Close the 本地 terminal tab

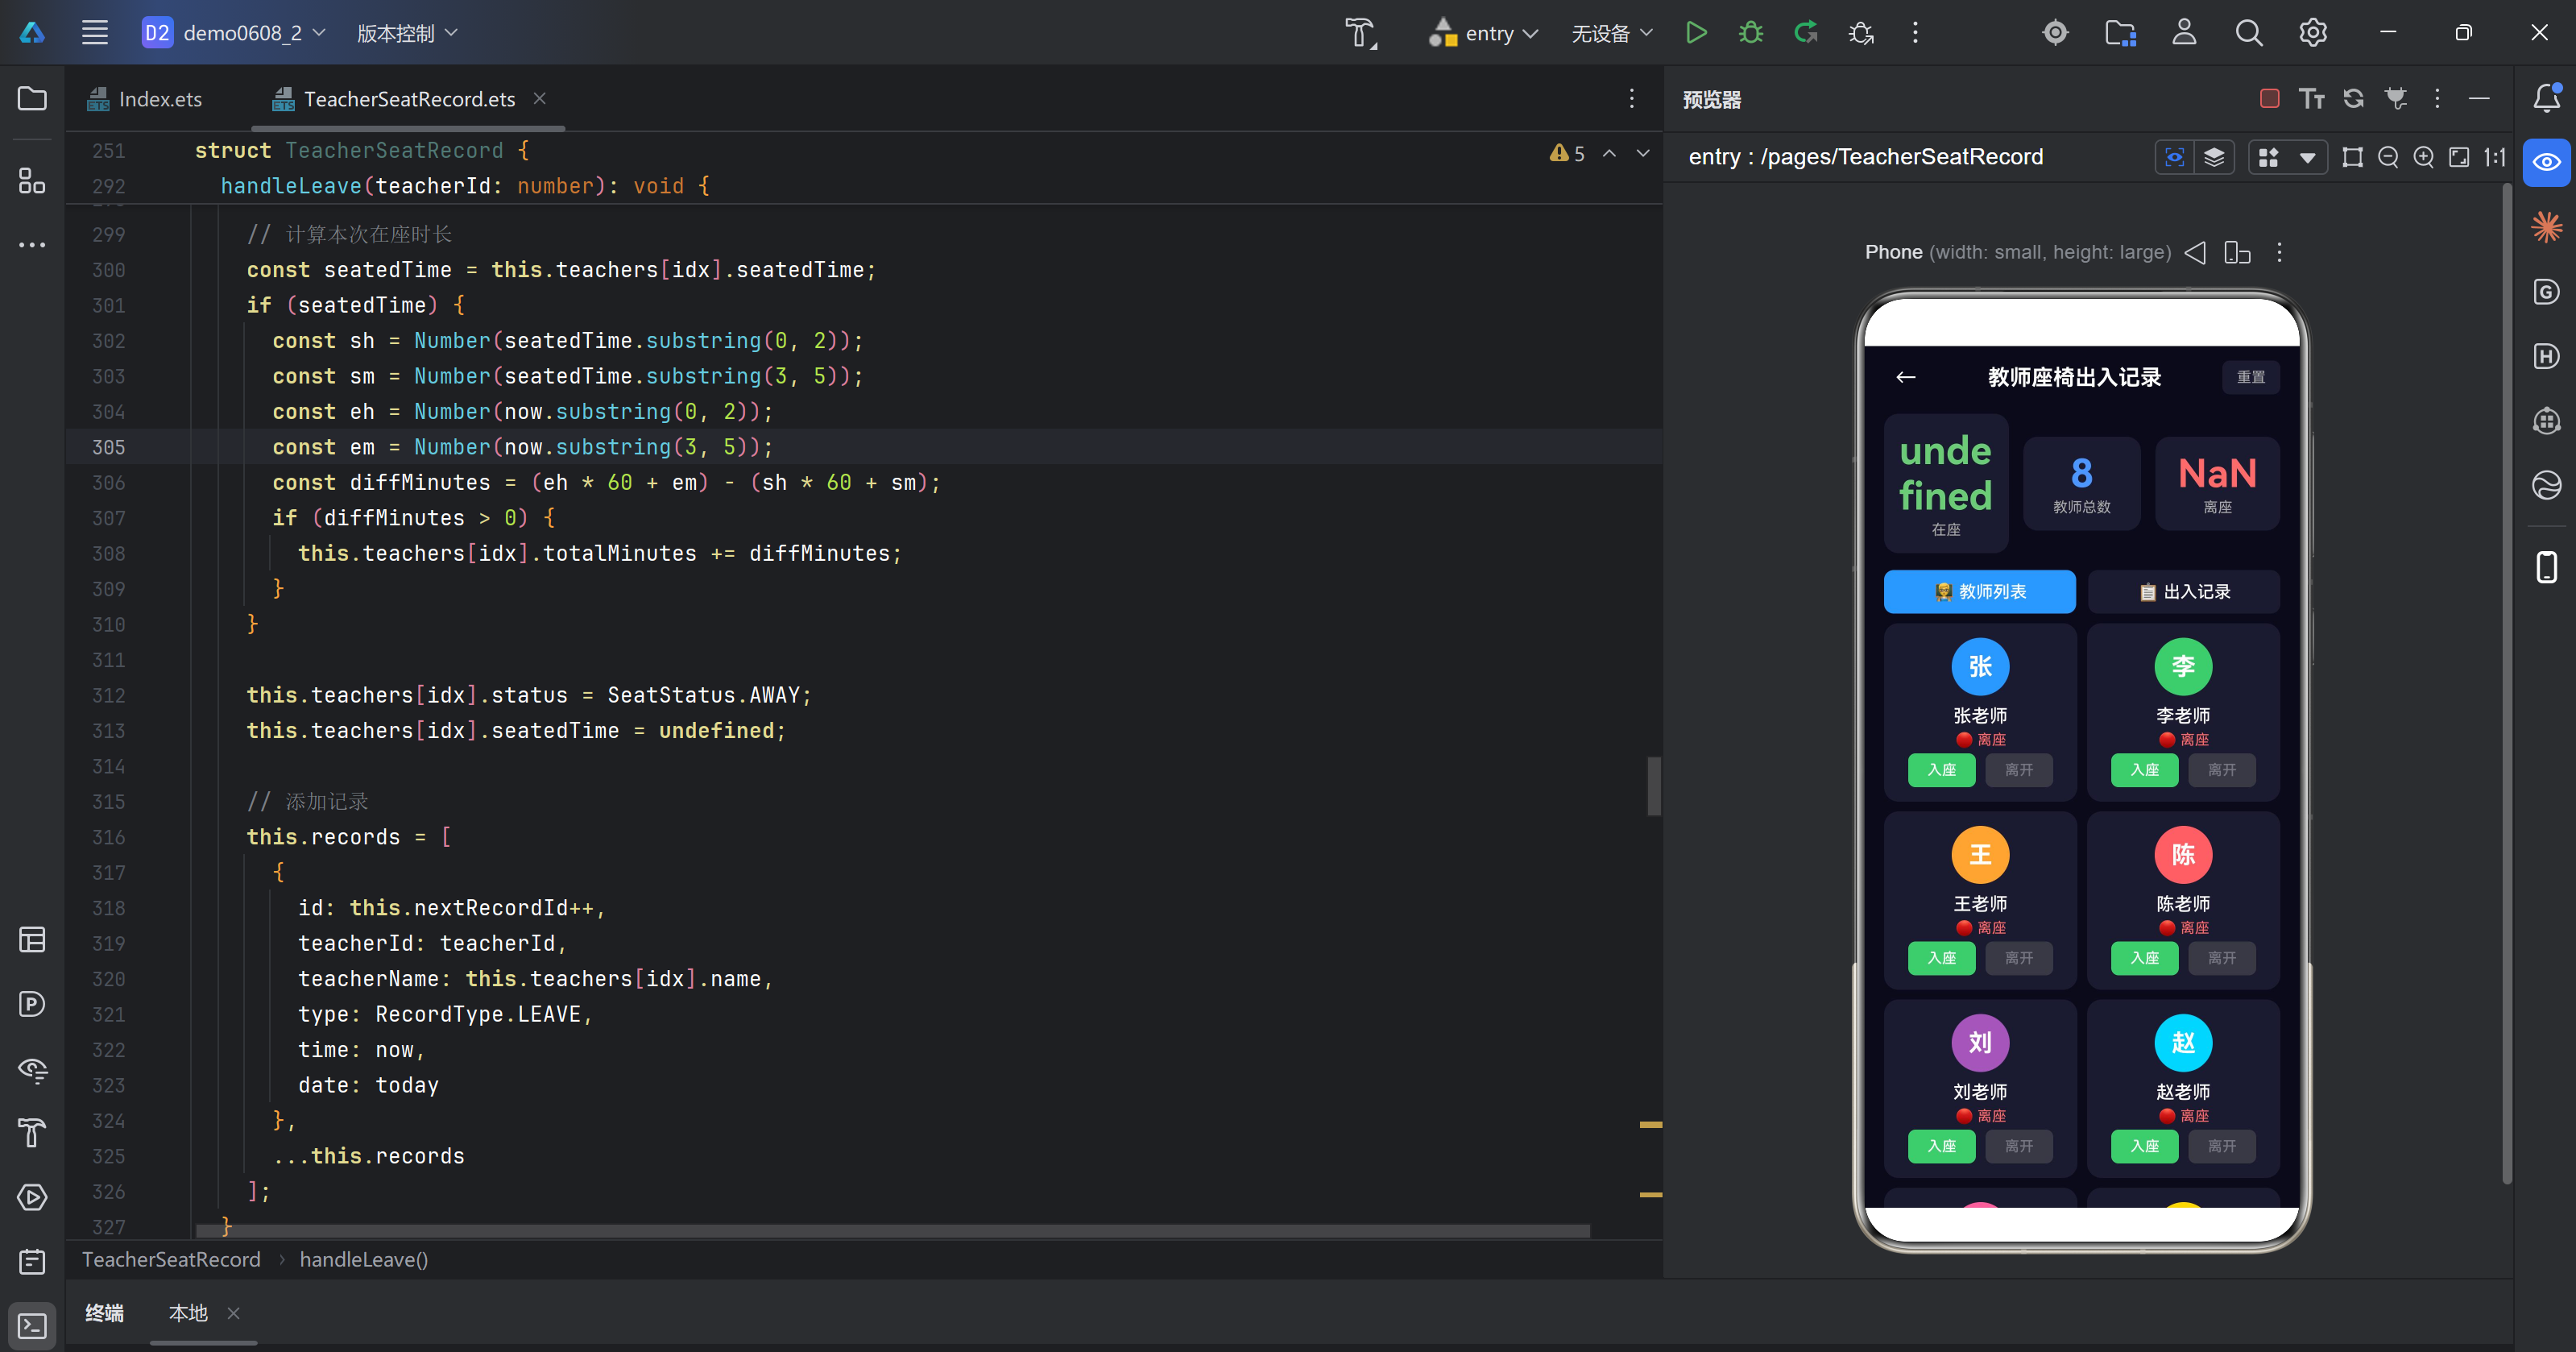[x=234, y=1313]
